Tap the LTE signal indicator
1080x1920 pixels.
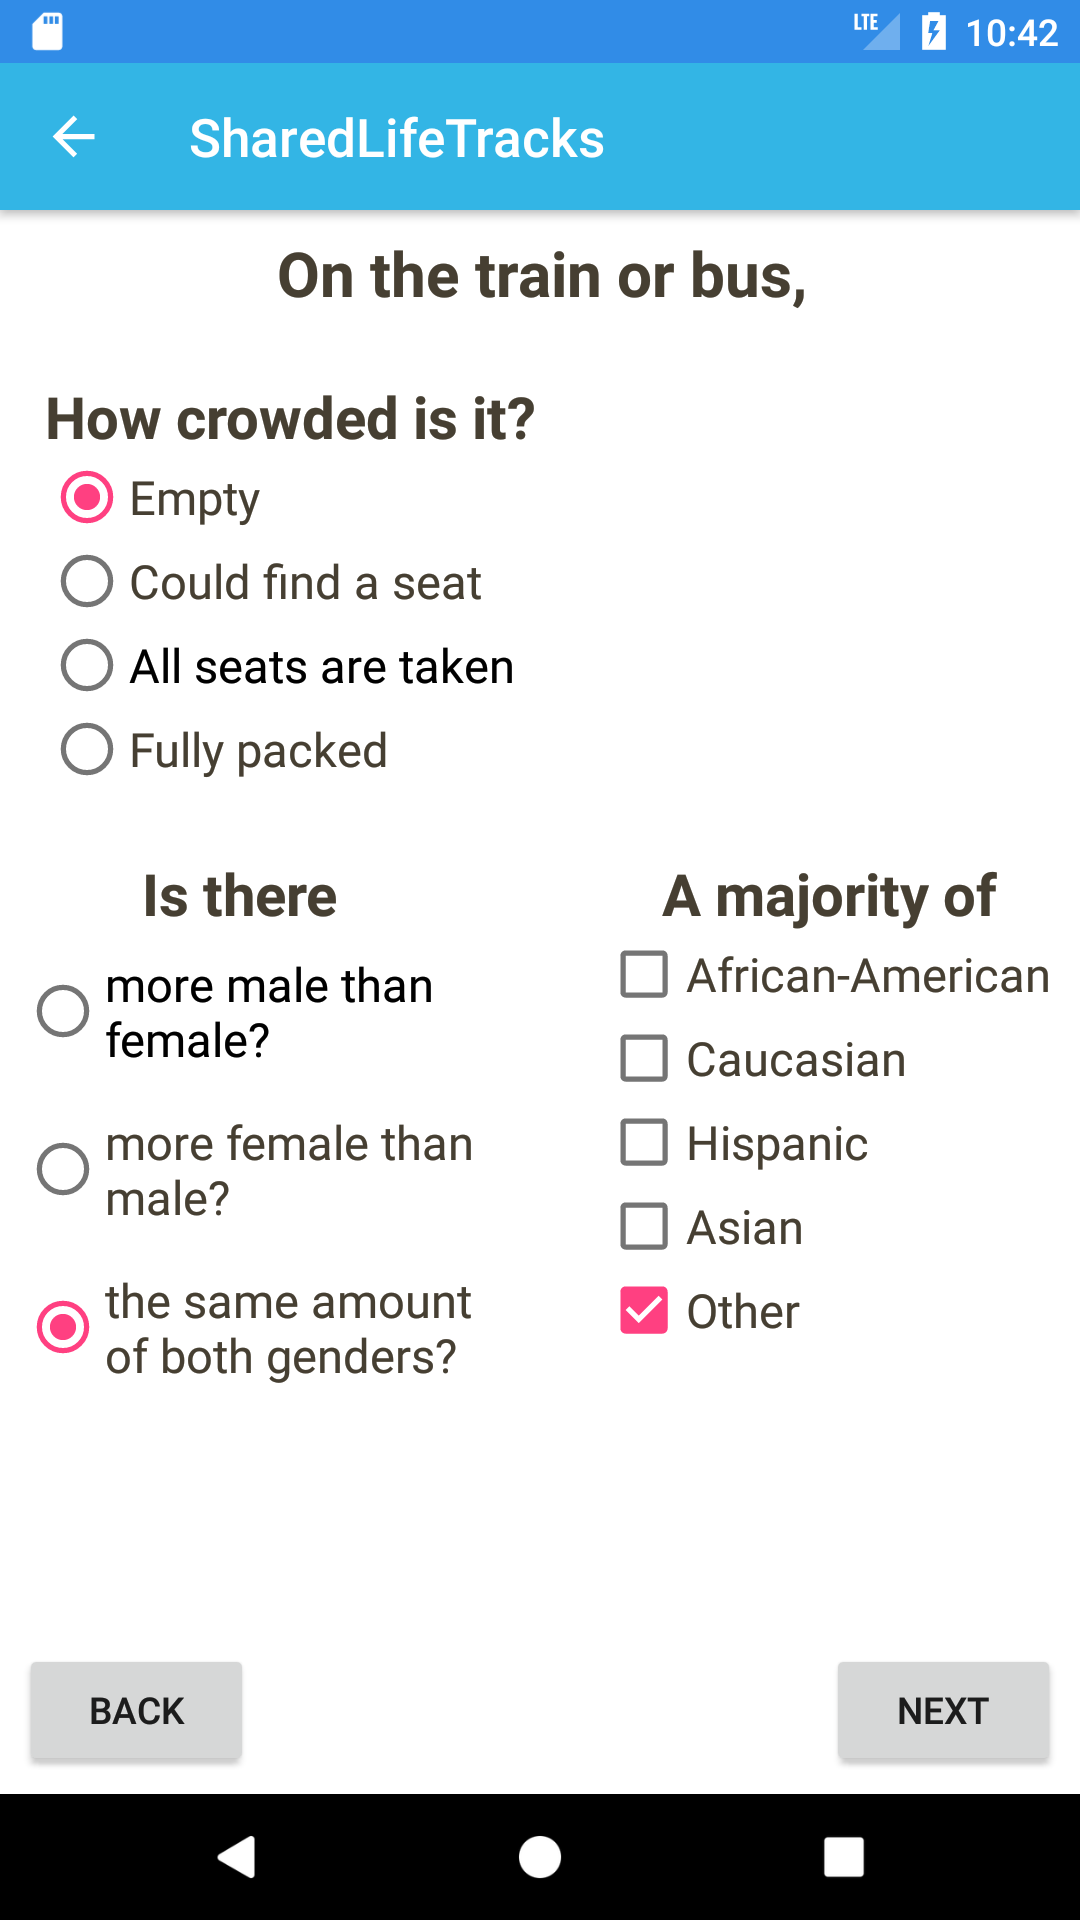[x=876, y=30]
